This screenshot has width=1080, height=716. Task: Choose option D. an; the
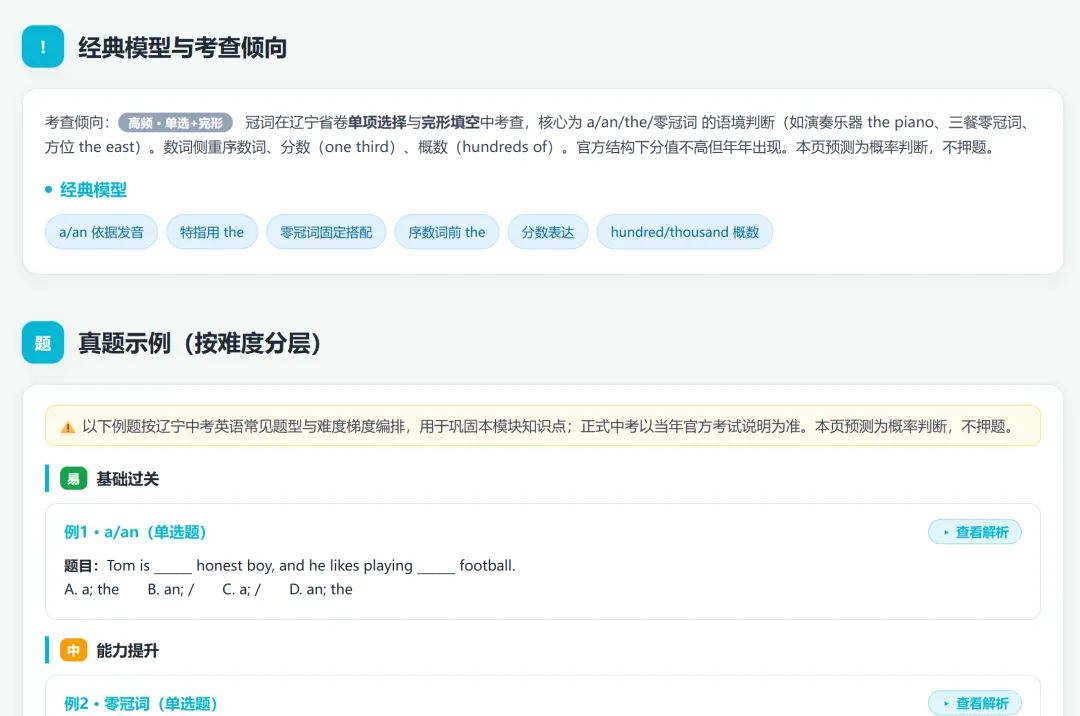point(321,589)
